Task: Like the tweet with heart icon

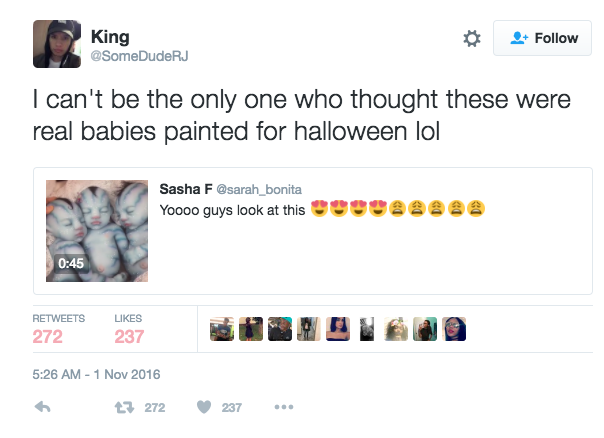Action: [202, 408]
